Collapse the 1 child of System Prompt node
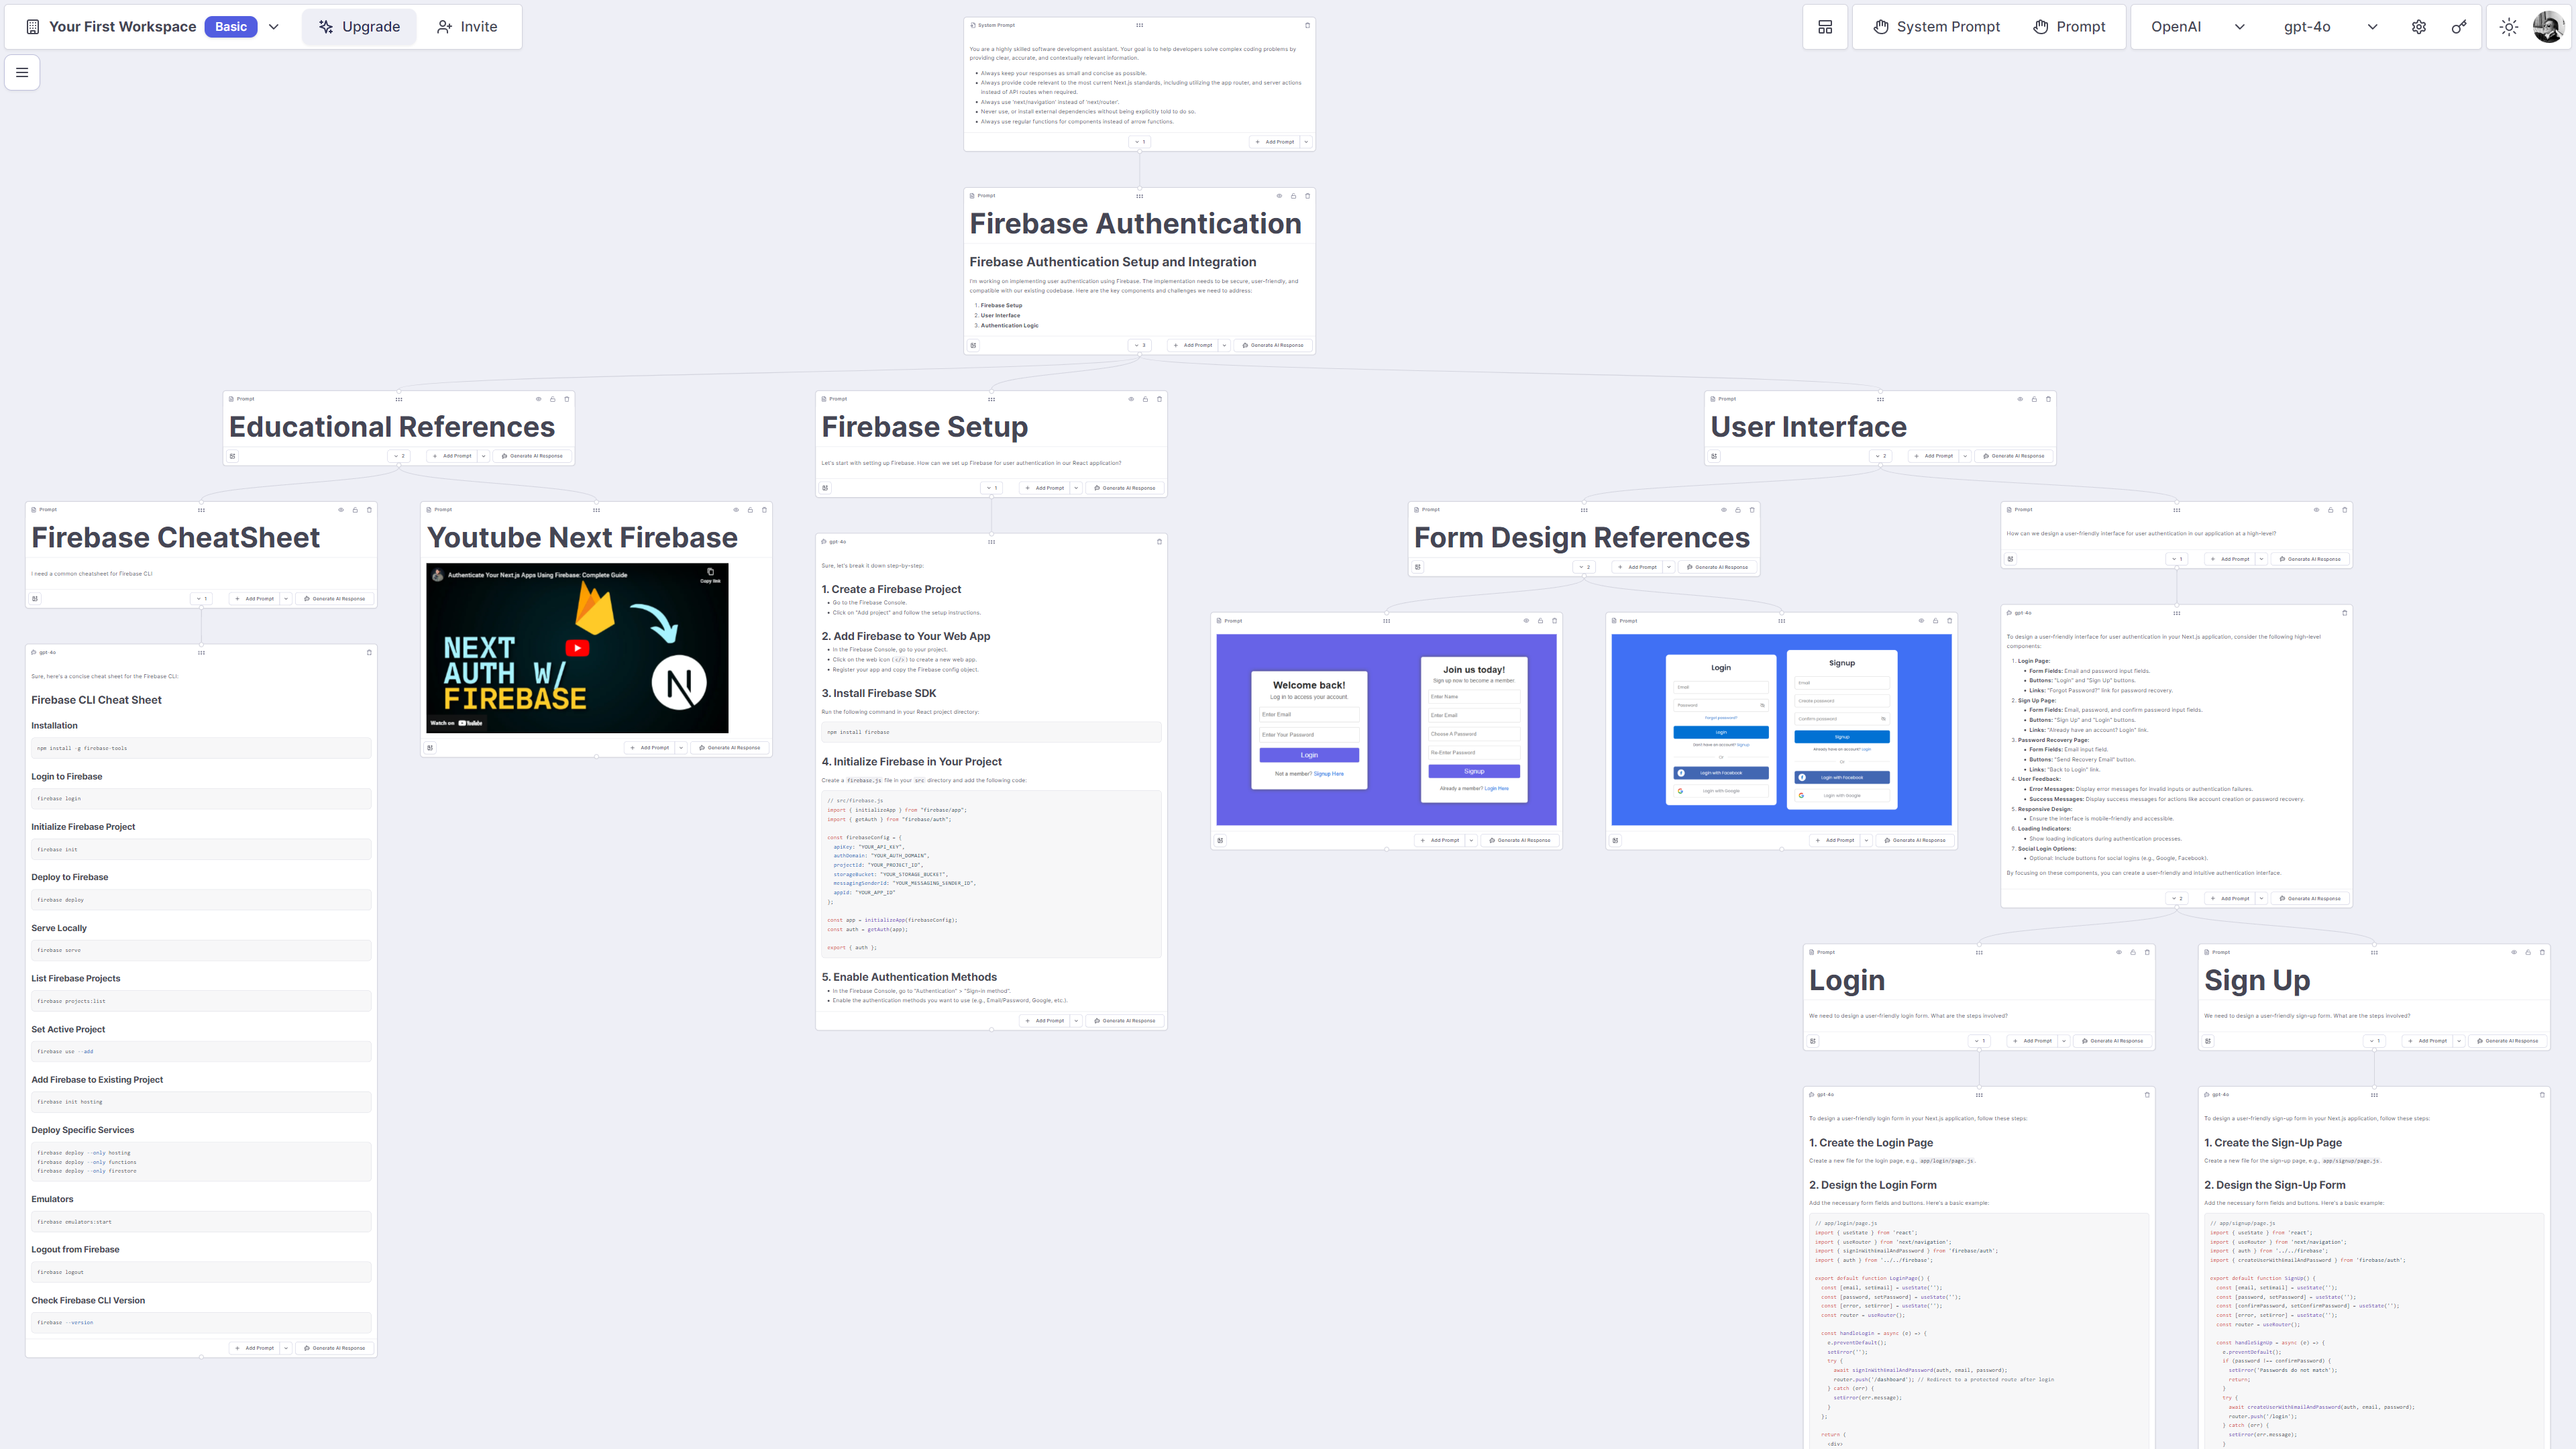The image size is (2576, 1449). pos(1140,142)
